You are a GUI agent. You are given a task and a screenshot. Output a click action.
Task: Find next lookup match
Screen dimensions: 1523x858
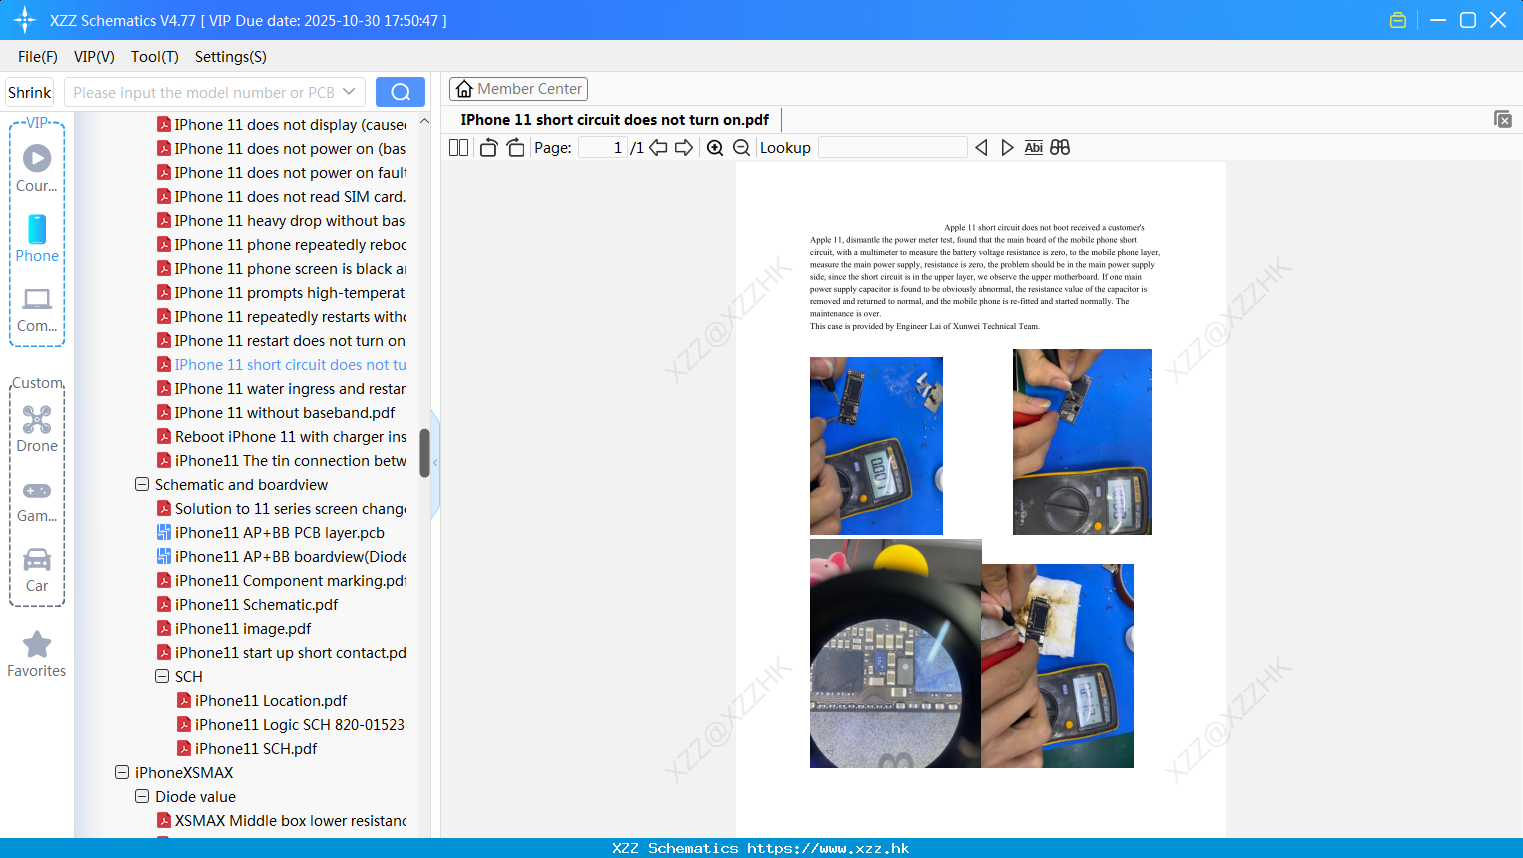click(x=1007, y=148)
